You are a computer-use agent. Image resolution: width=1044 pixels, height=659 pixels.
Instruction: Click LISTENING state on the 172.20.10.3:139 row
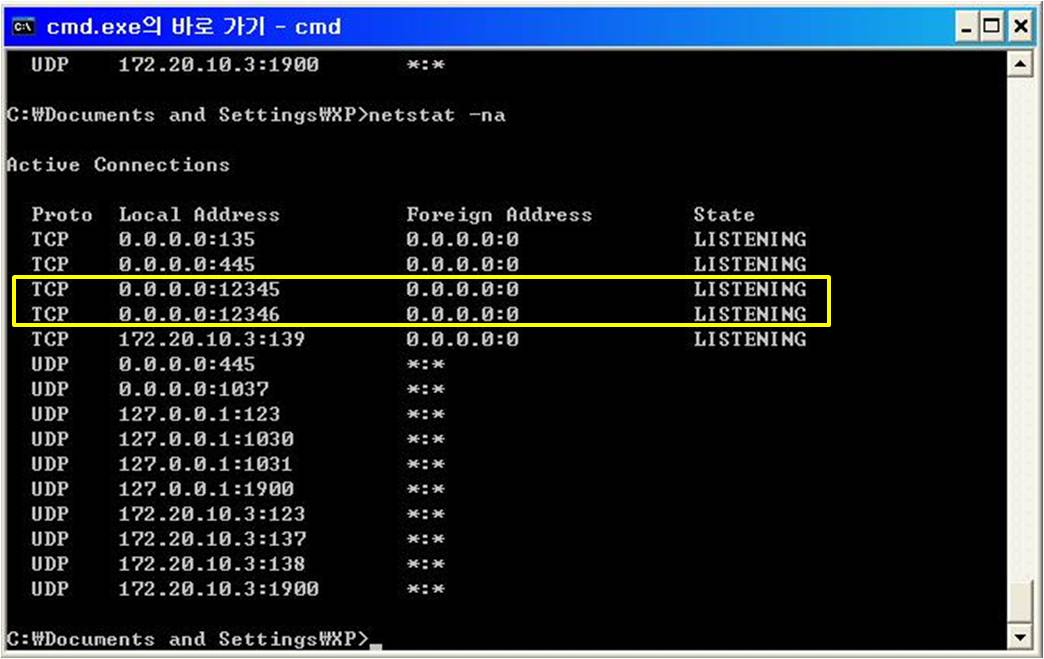pos(749,340)
